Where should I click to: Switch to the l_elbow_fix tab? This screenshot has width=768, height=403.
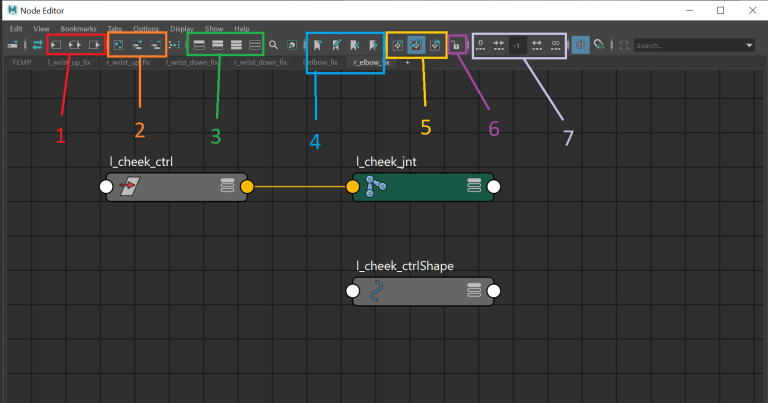[x=320, y=62]
